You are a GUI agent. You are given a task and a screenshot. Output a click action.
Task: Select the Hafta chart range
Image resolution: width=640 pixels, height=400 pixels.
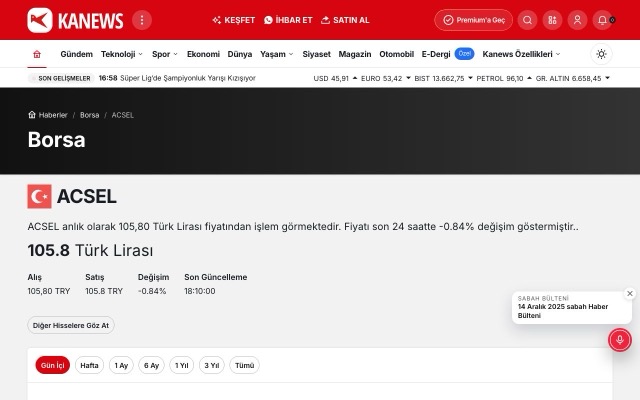[89, 365]
